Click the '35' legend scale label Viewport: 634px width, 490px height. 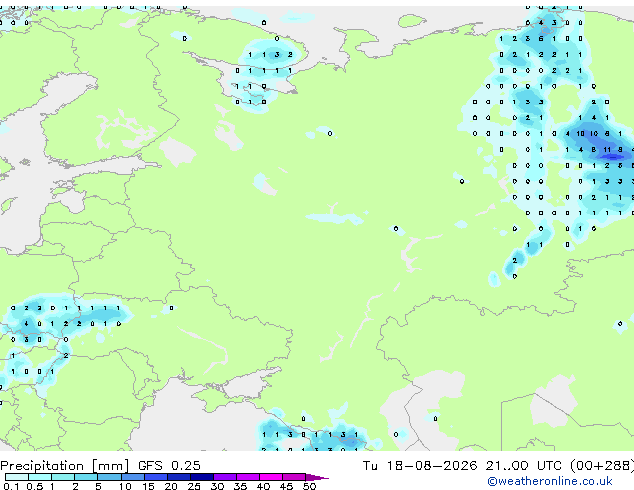click(x=240, y=486)
